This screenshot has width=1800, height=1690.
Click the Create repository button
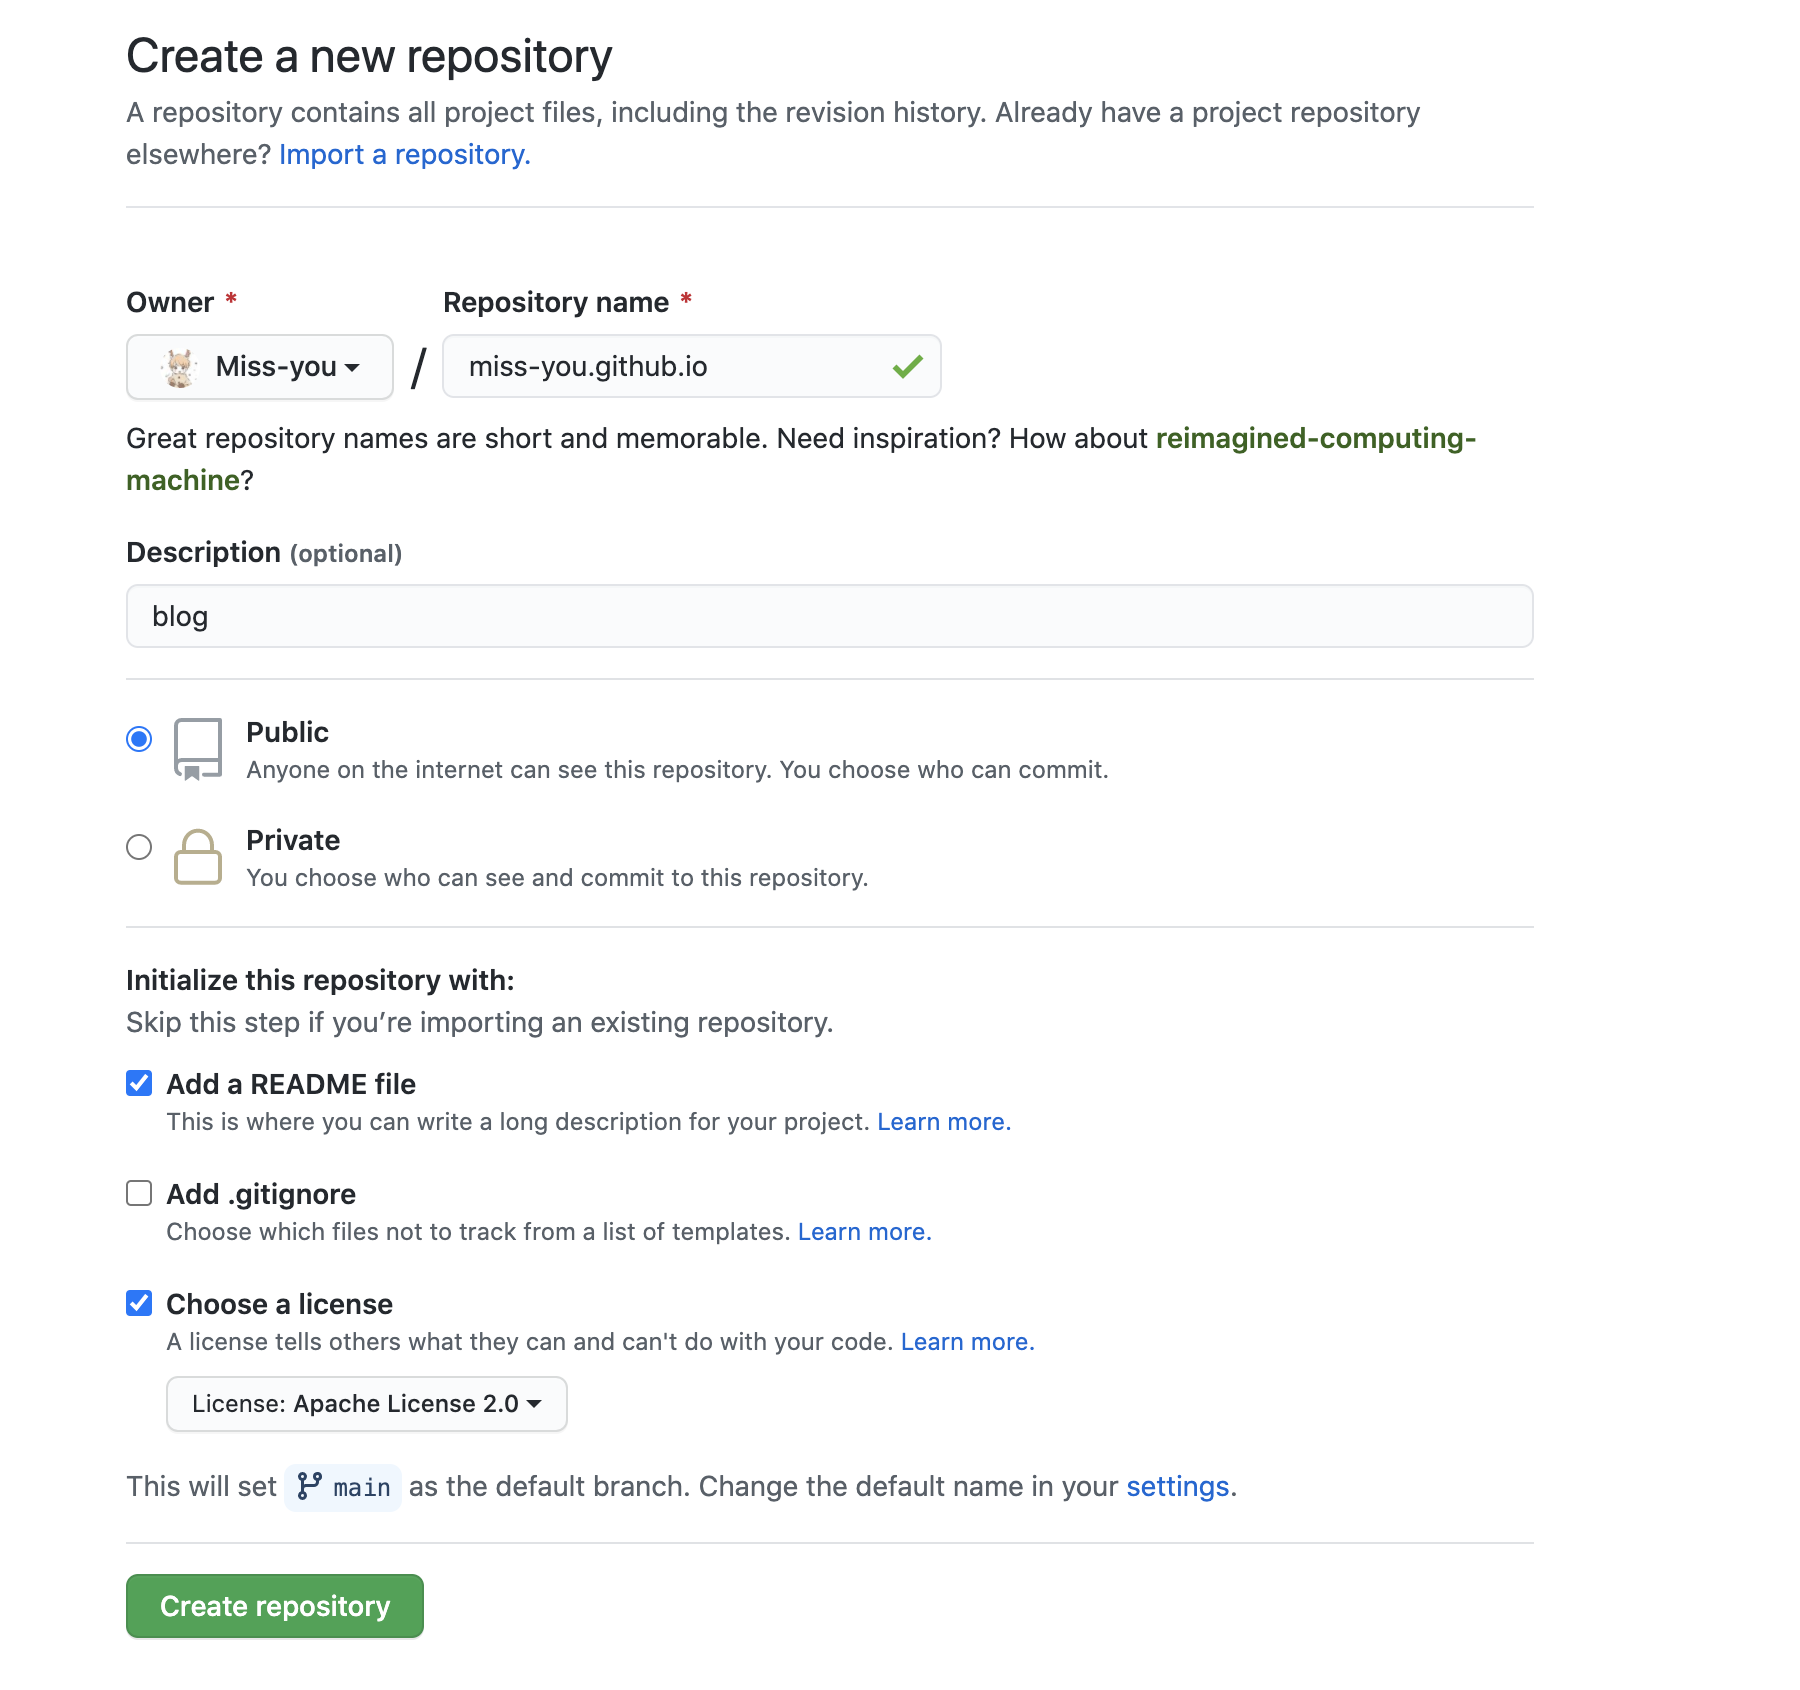click(x=275, y=1606)
